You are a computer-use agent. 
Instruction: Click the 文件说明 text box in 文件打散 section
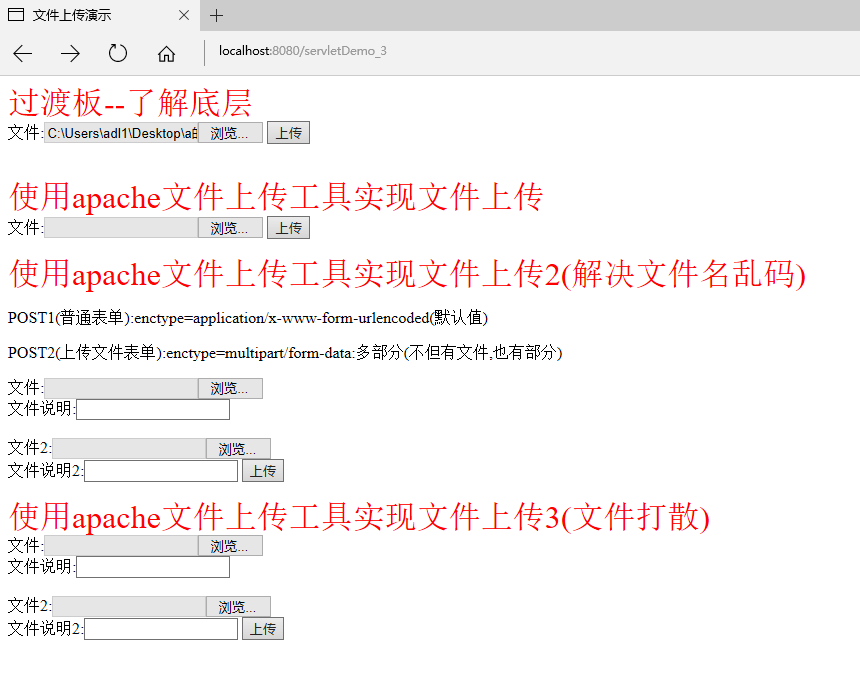pos(153,567)
